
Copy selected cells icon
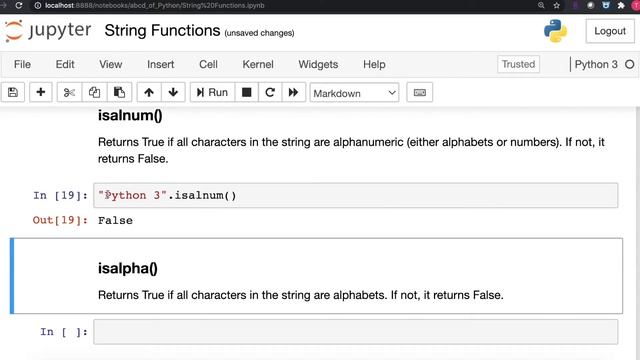94,92
